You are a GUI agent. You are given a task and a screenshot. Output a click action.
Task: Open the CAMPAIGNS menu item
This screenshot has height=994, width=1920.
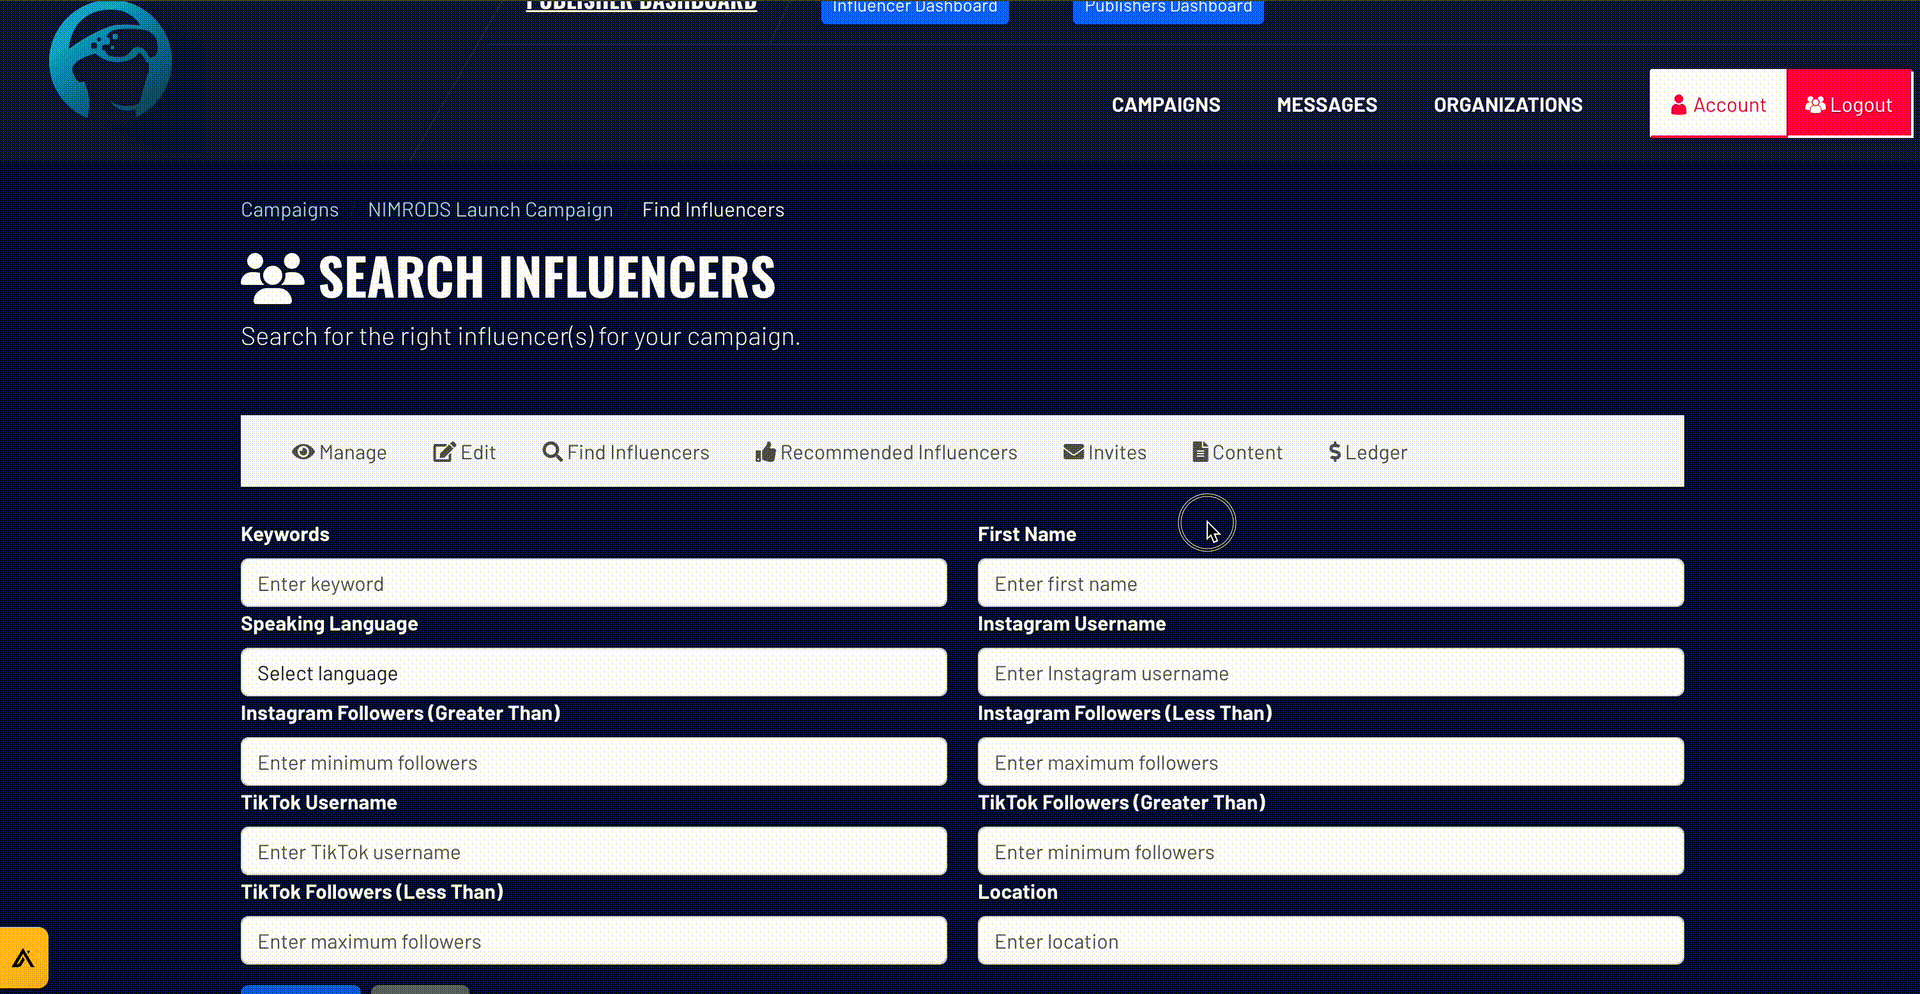tap(1165, 104)
